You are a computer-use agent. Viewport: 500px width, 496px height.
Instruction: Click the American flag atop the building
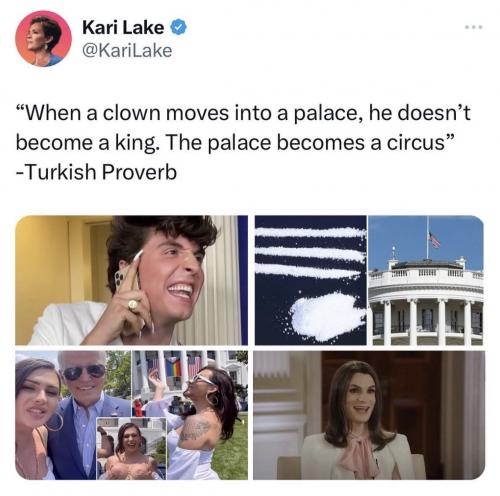click(434, 240)
